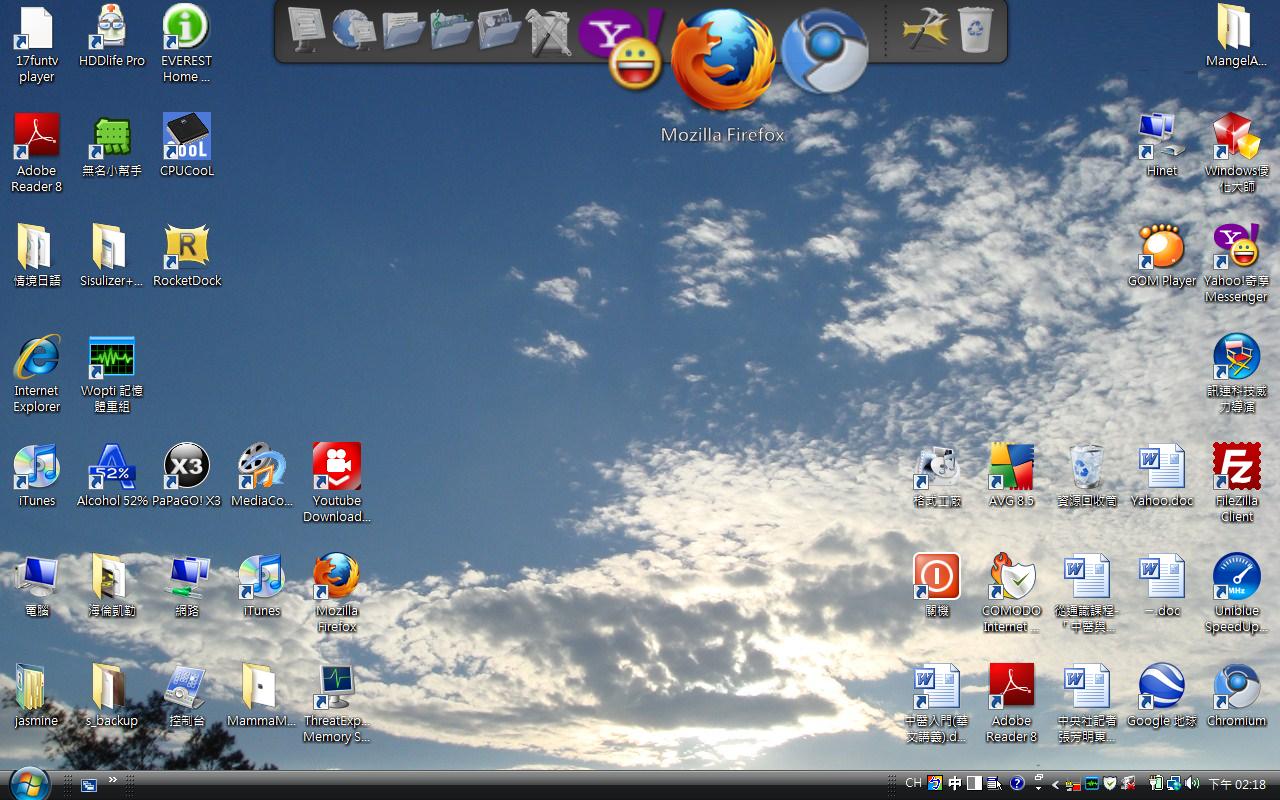1280x800 pixels.
Task: Open the taskbar clock showing 下午 02:18
Action: coord(1238,785)
